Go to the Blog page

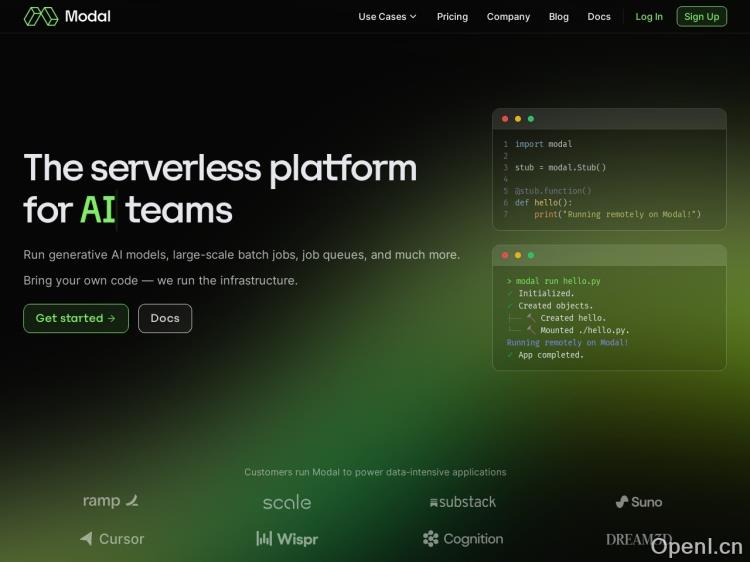pyautogui.click(x=558, y=17)
